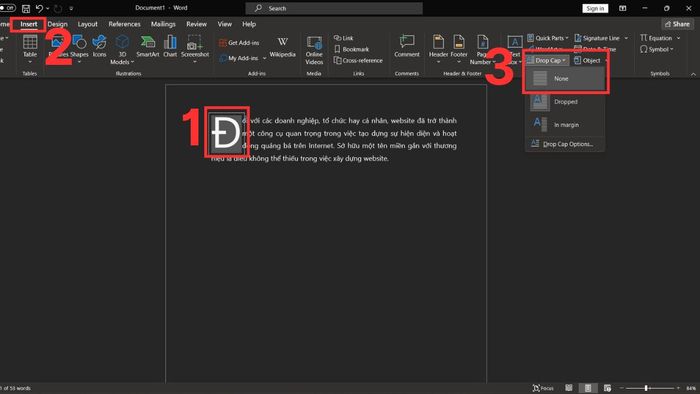Image resolution: width=700 pixels, height=394 pixels.
Task: Insert a Text Box
Action: pos(515,49)
